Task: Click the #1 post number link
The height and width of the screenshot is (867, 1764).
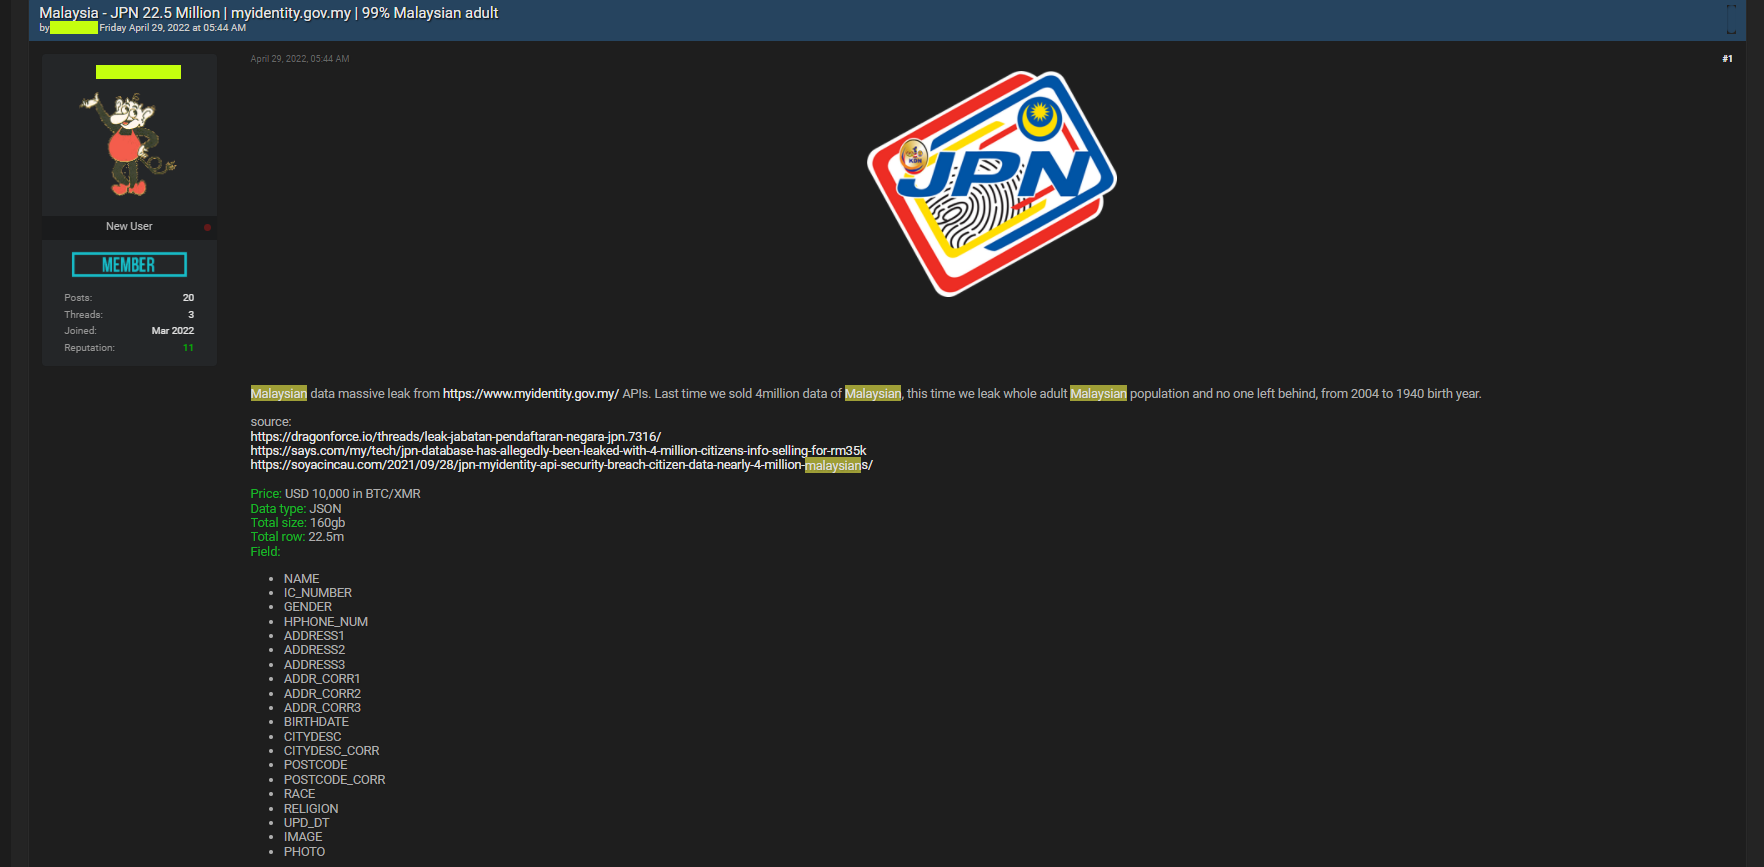Action: click(x=1727, y=59)
